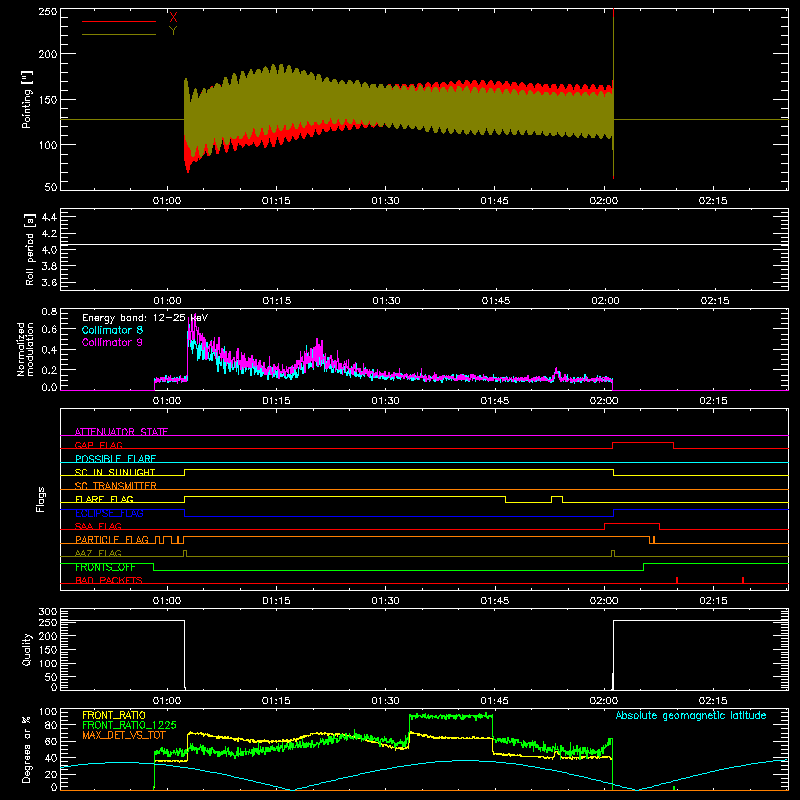Click the 0.8 tick on modulation axis

click(x=49, y=312)
